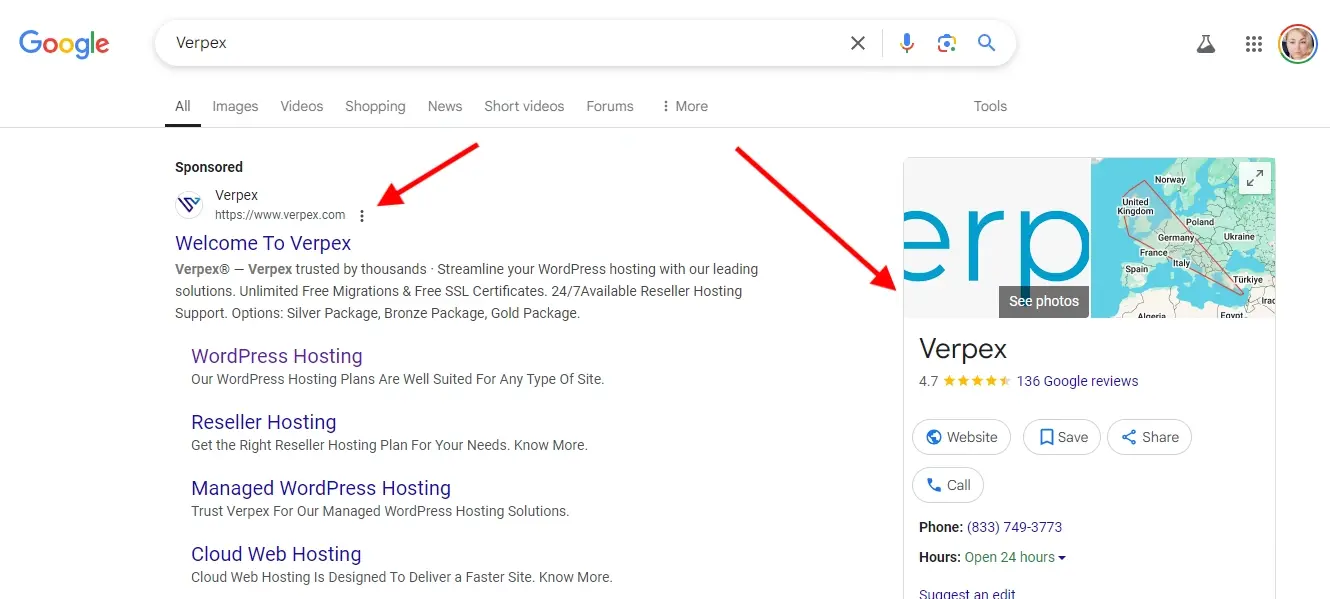The height and width of the screenshot is (599, 1330).
Task: Open the Google account profile picture
Action: [1298, 44]
